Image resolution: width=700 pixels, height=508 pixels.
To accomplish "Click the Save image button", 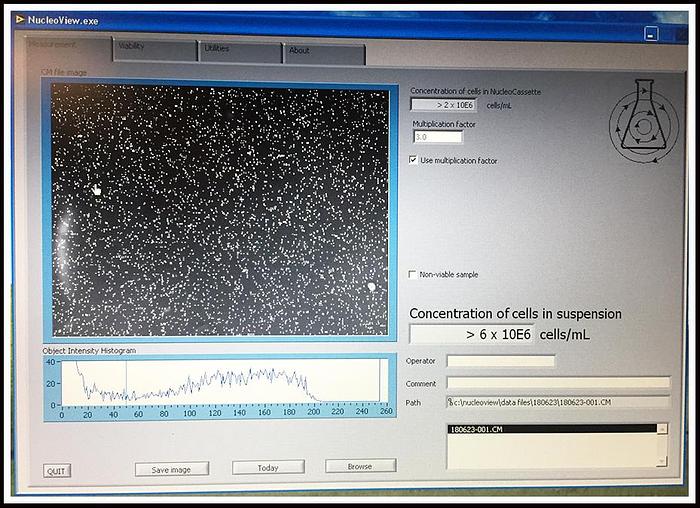I will [x=171, y=468].
